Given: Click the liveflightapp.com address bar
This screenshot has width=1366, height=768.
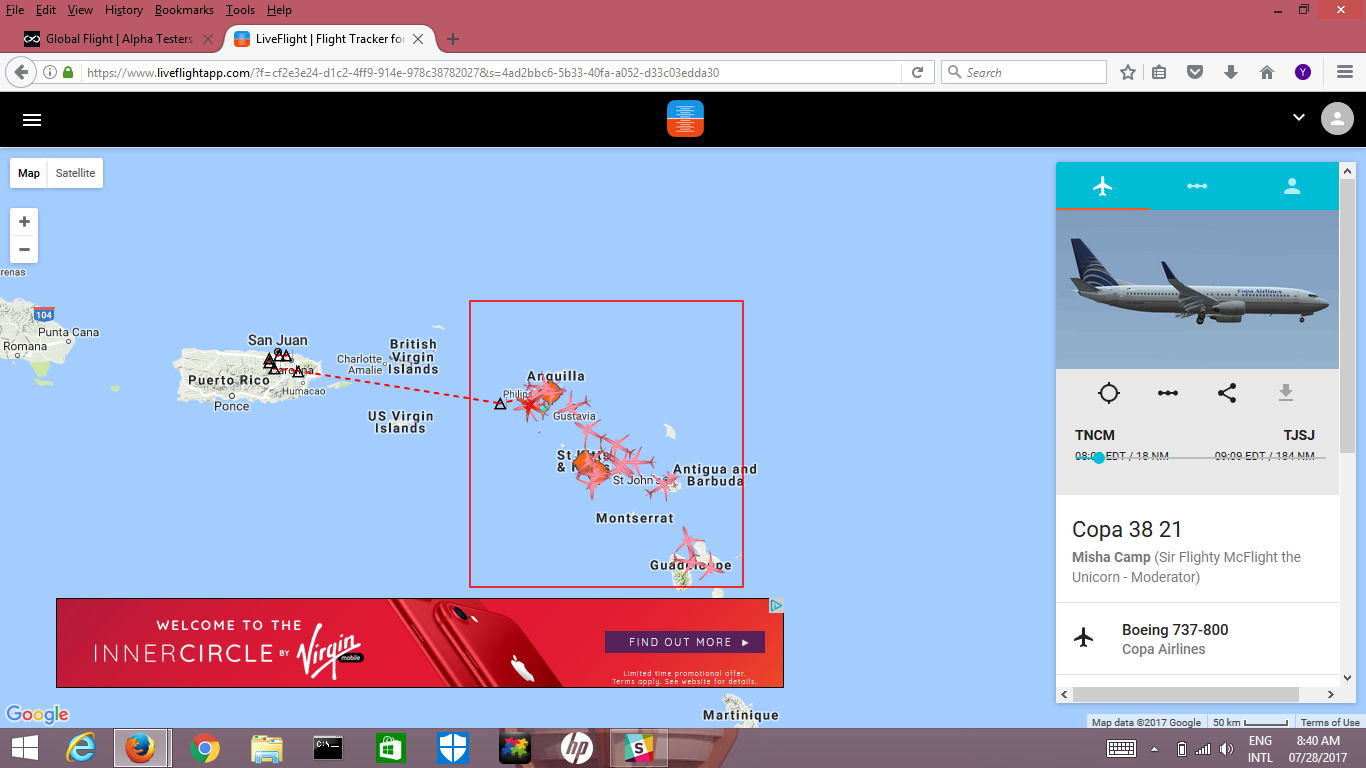Looking at the screenshot, I should (490, 72).
